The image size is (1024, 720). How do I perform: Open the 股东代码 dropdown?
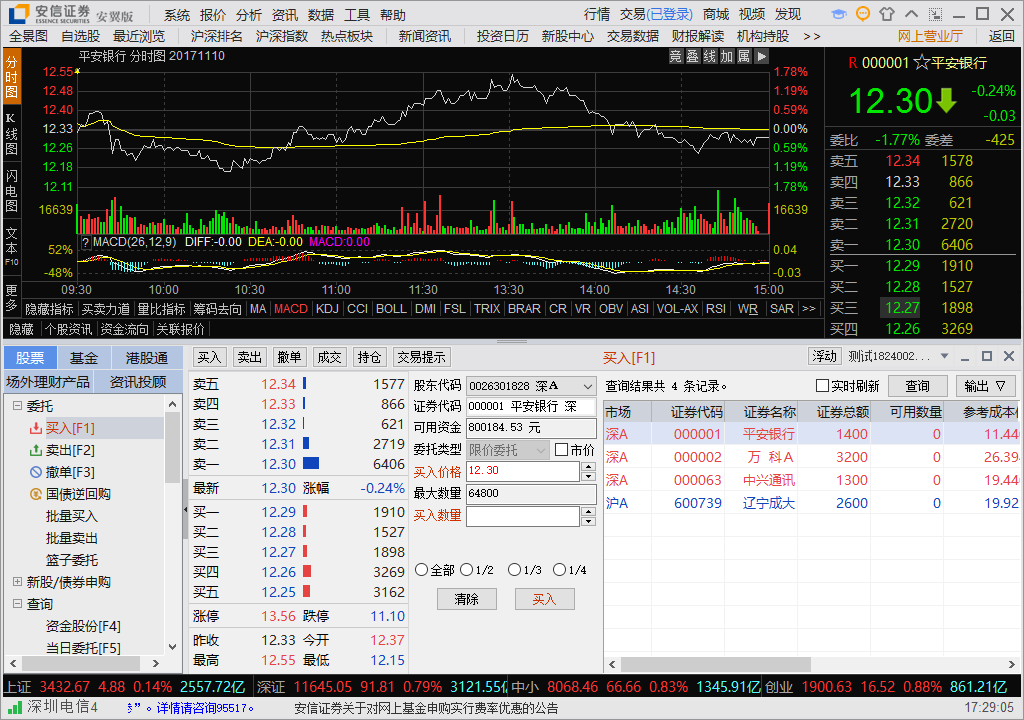[x=588, y=386]
